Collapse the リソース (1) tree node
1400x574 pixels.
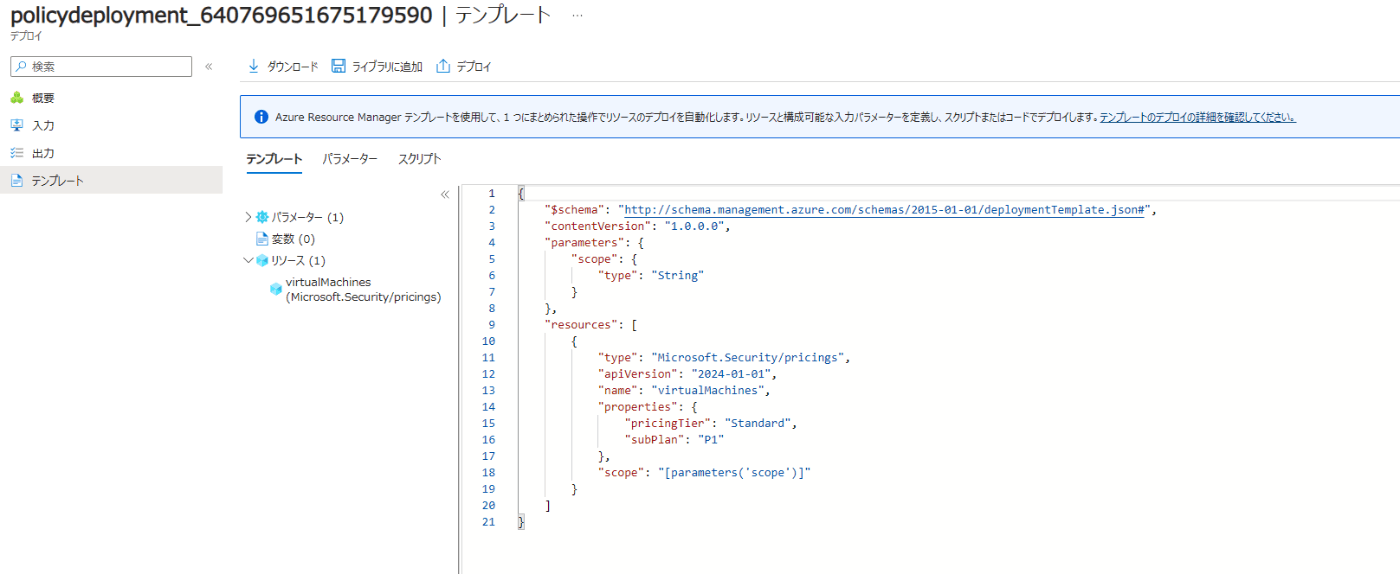click(x=249, y=260)
